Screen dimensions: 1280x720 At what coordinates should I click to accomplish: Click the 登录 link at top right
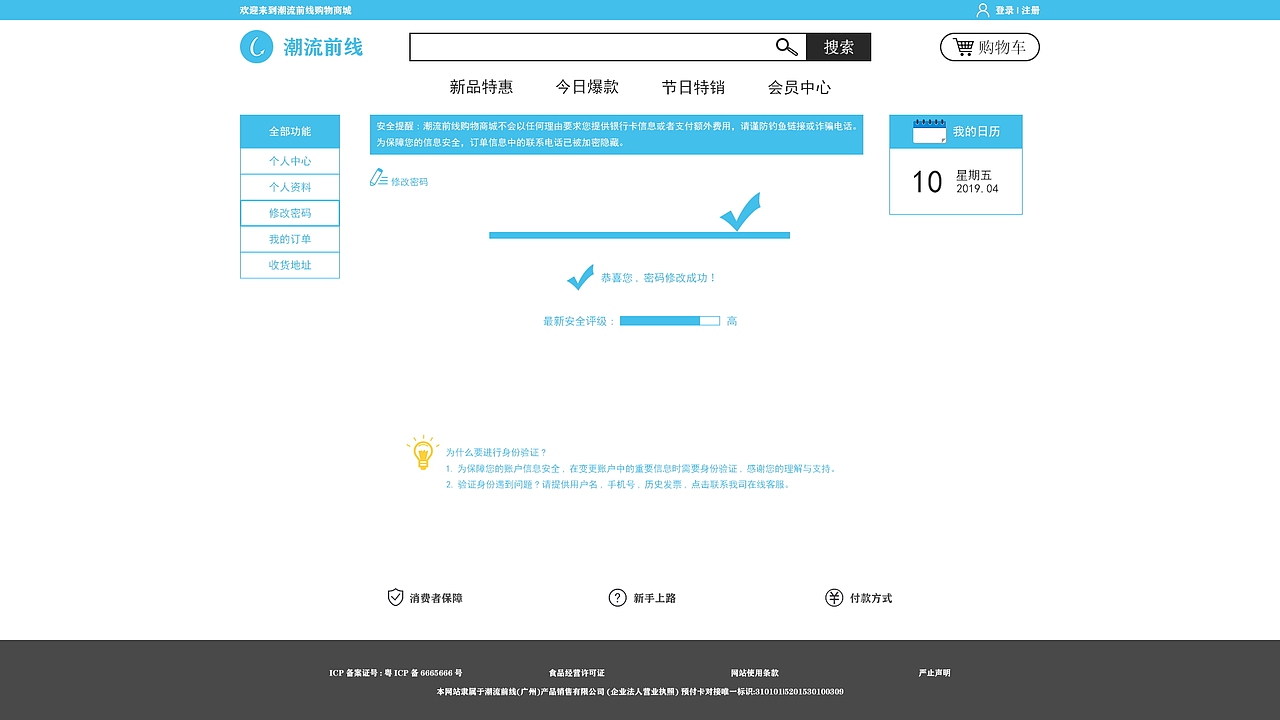click(x=1002, y=10)
